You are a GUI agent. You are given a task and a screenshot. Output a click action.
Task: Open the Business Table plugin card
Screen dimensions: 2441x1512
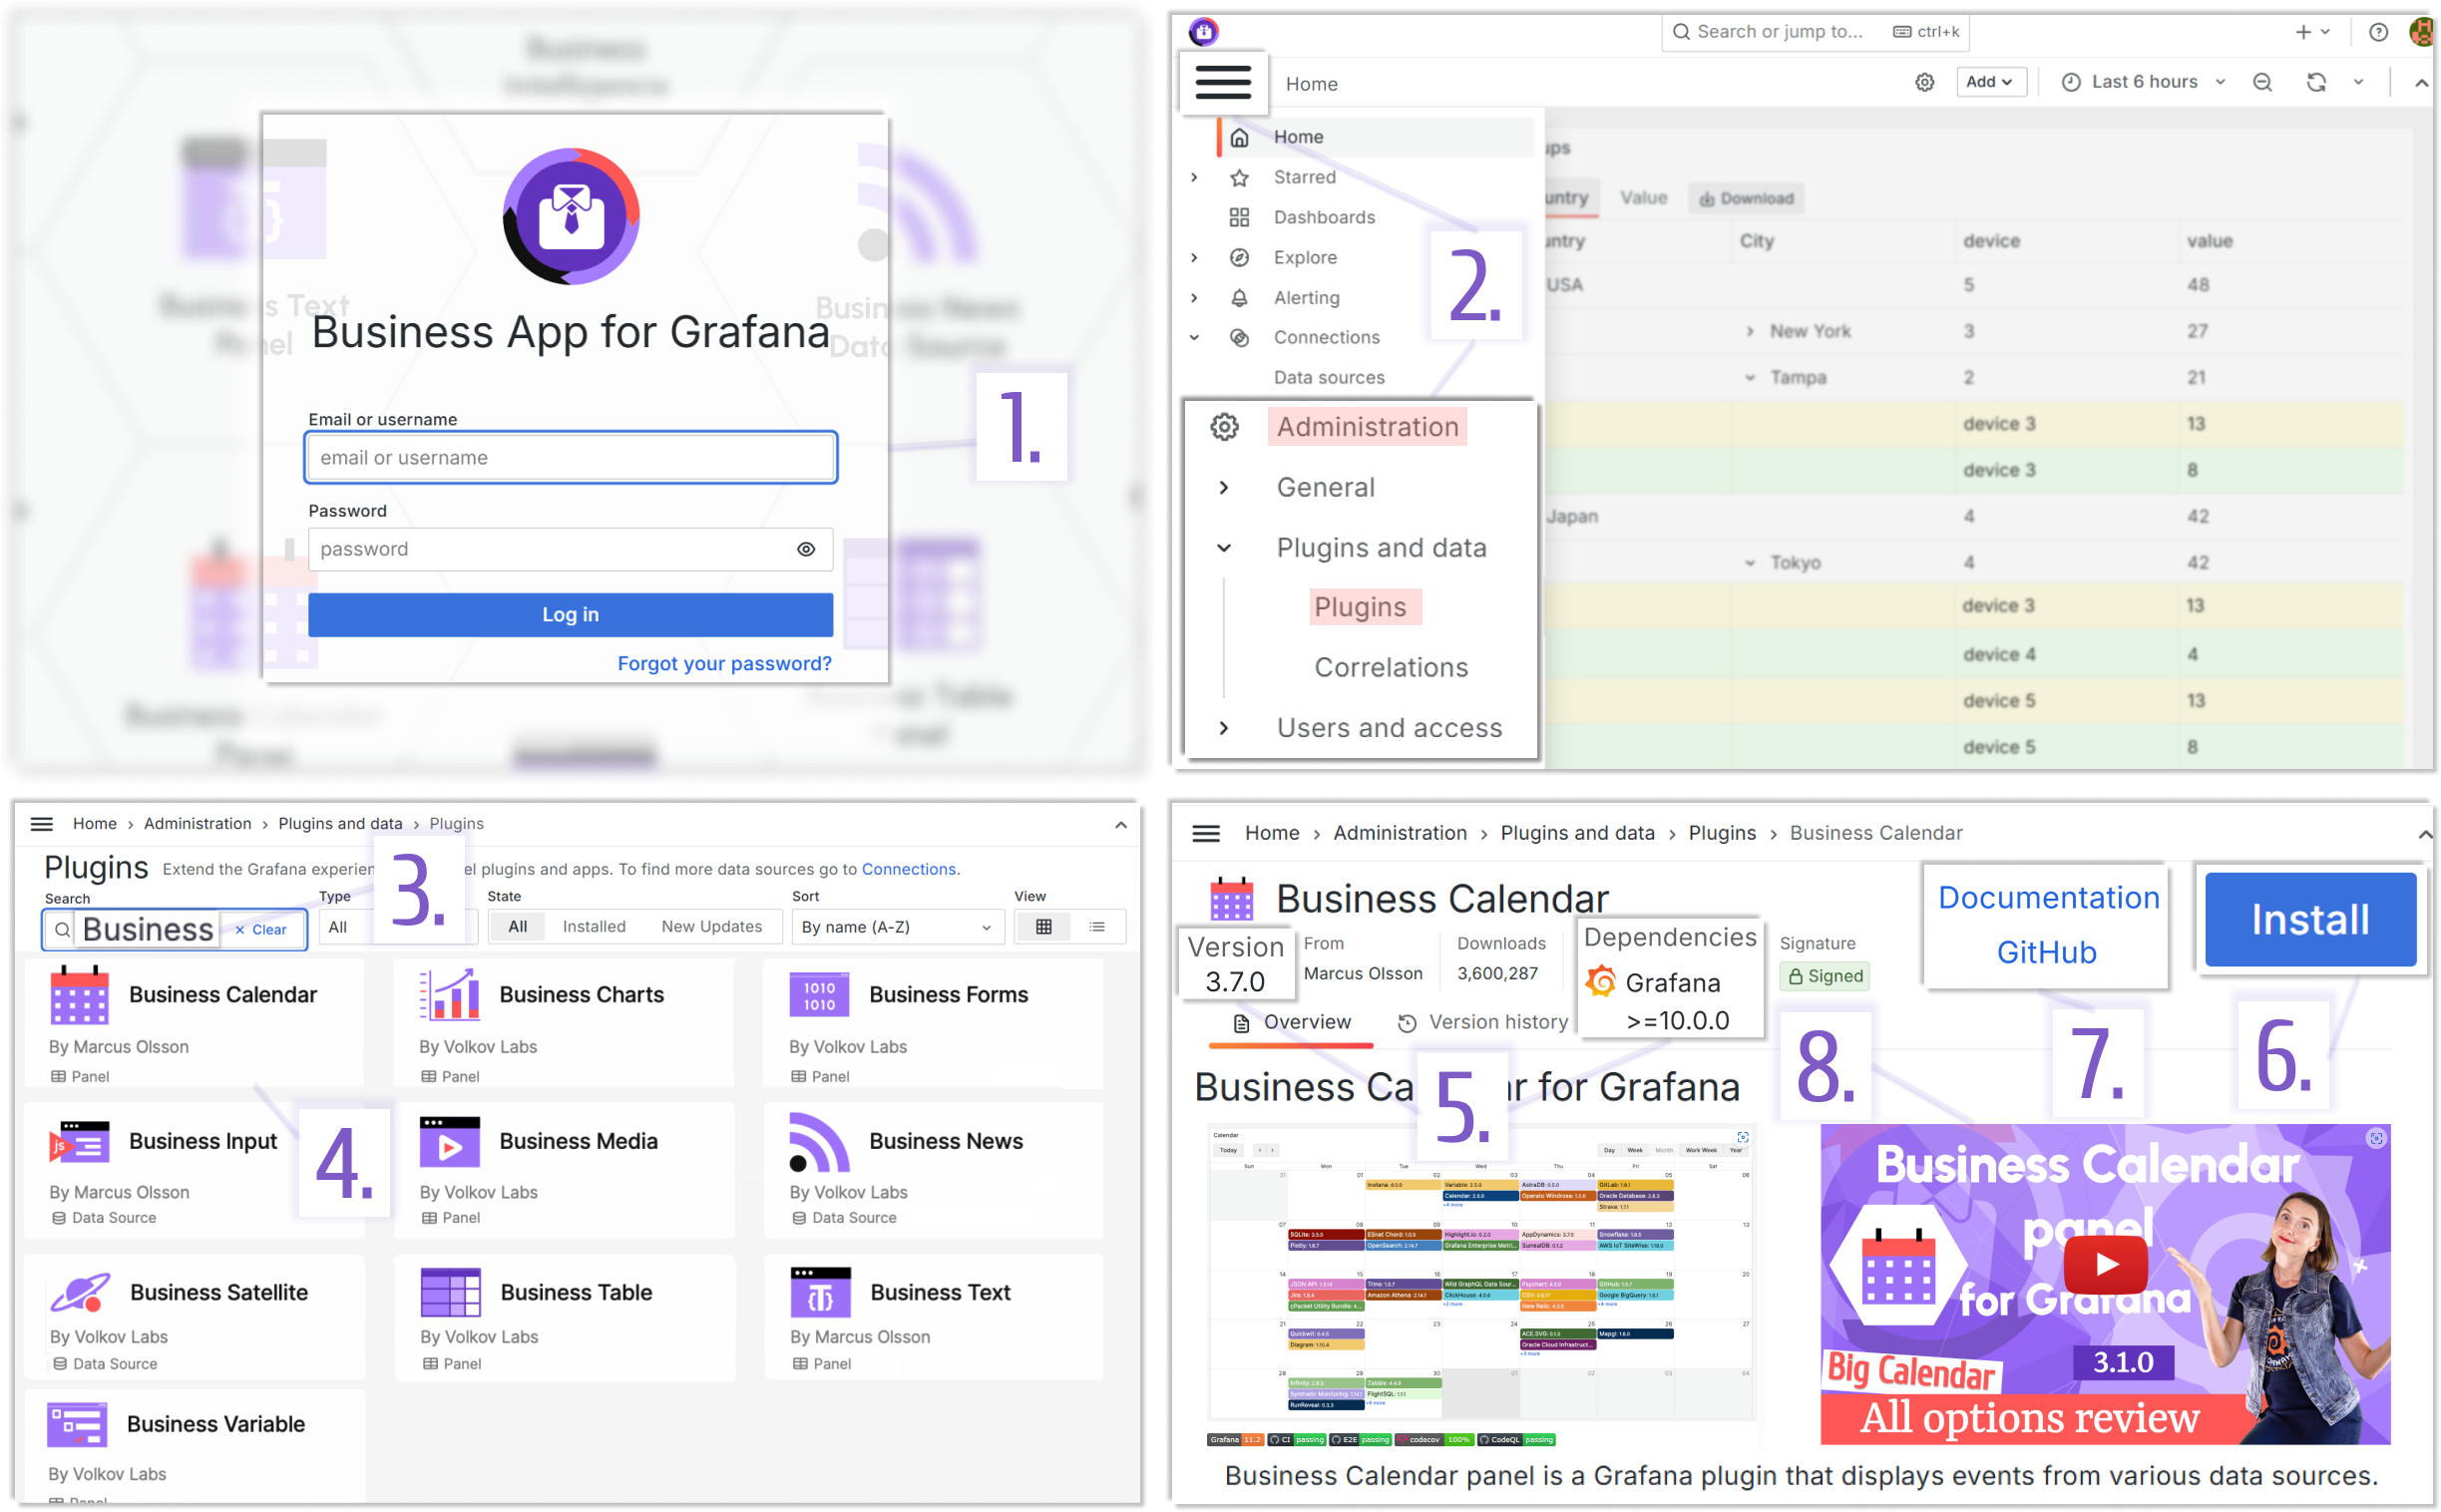point(564,1318)
